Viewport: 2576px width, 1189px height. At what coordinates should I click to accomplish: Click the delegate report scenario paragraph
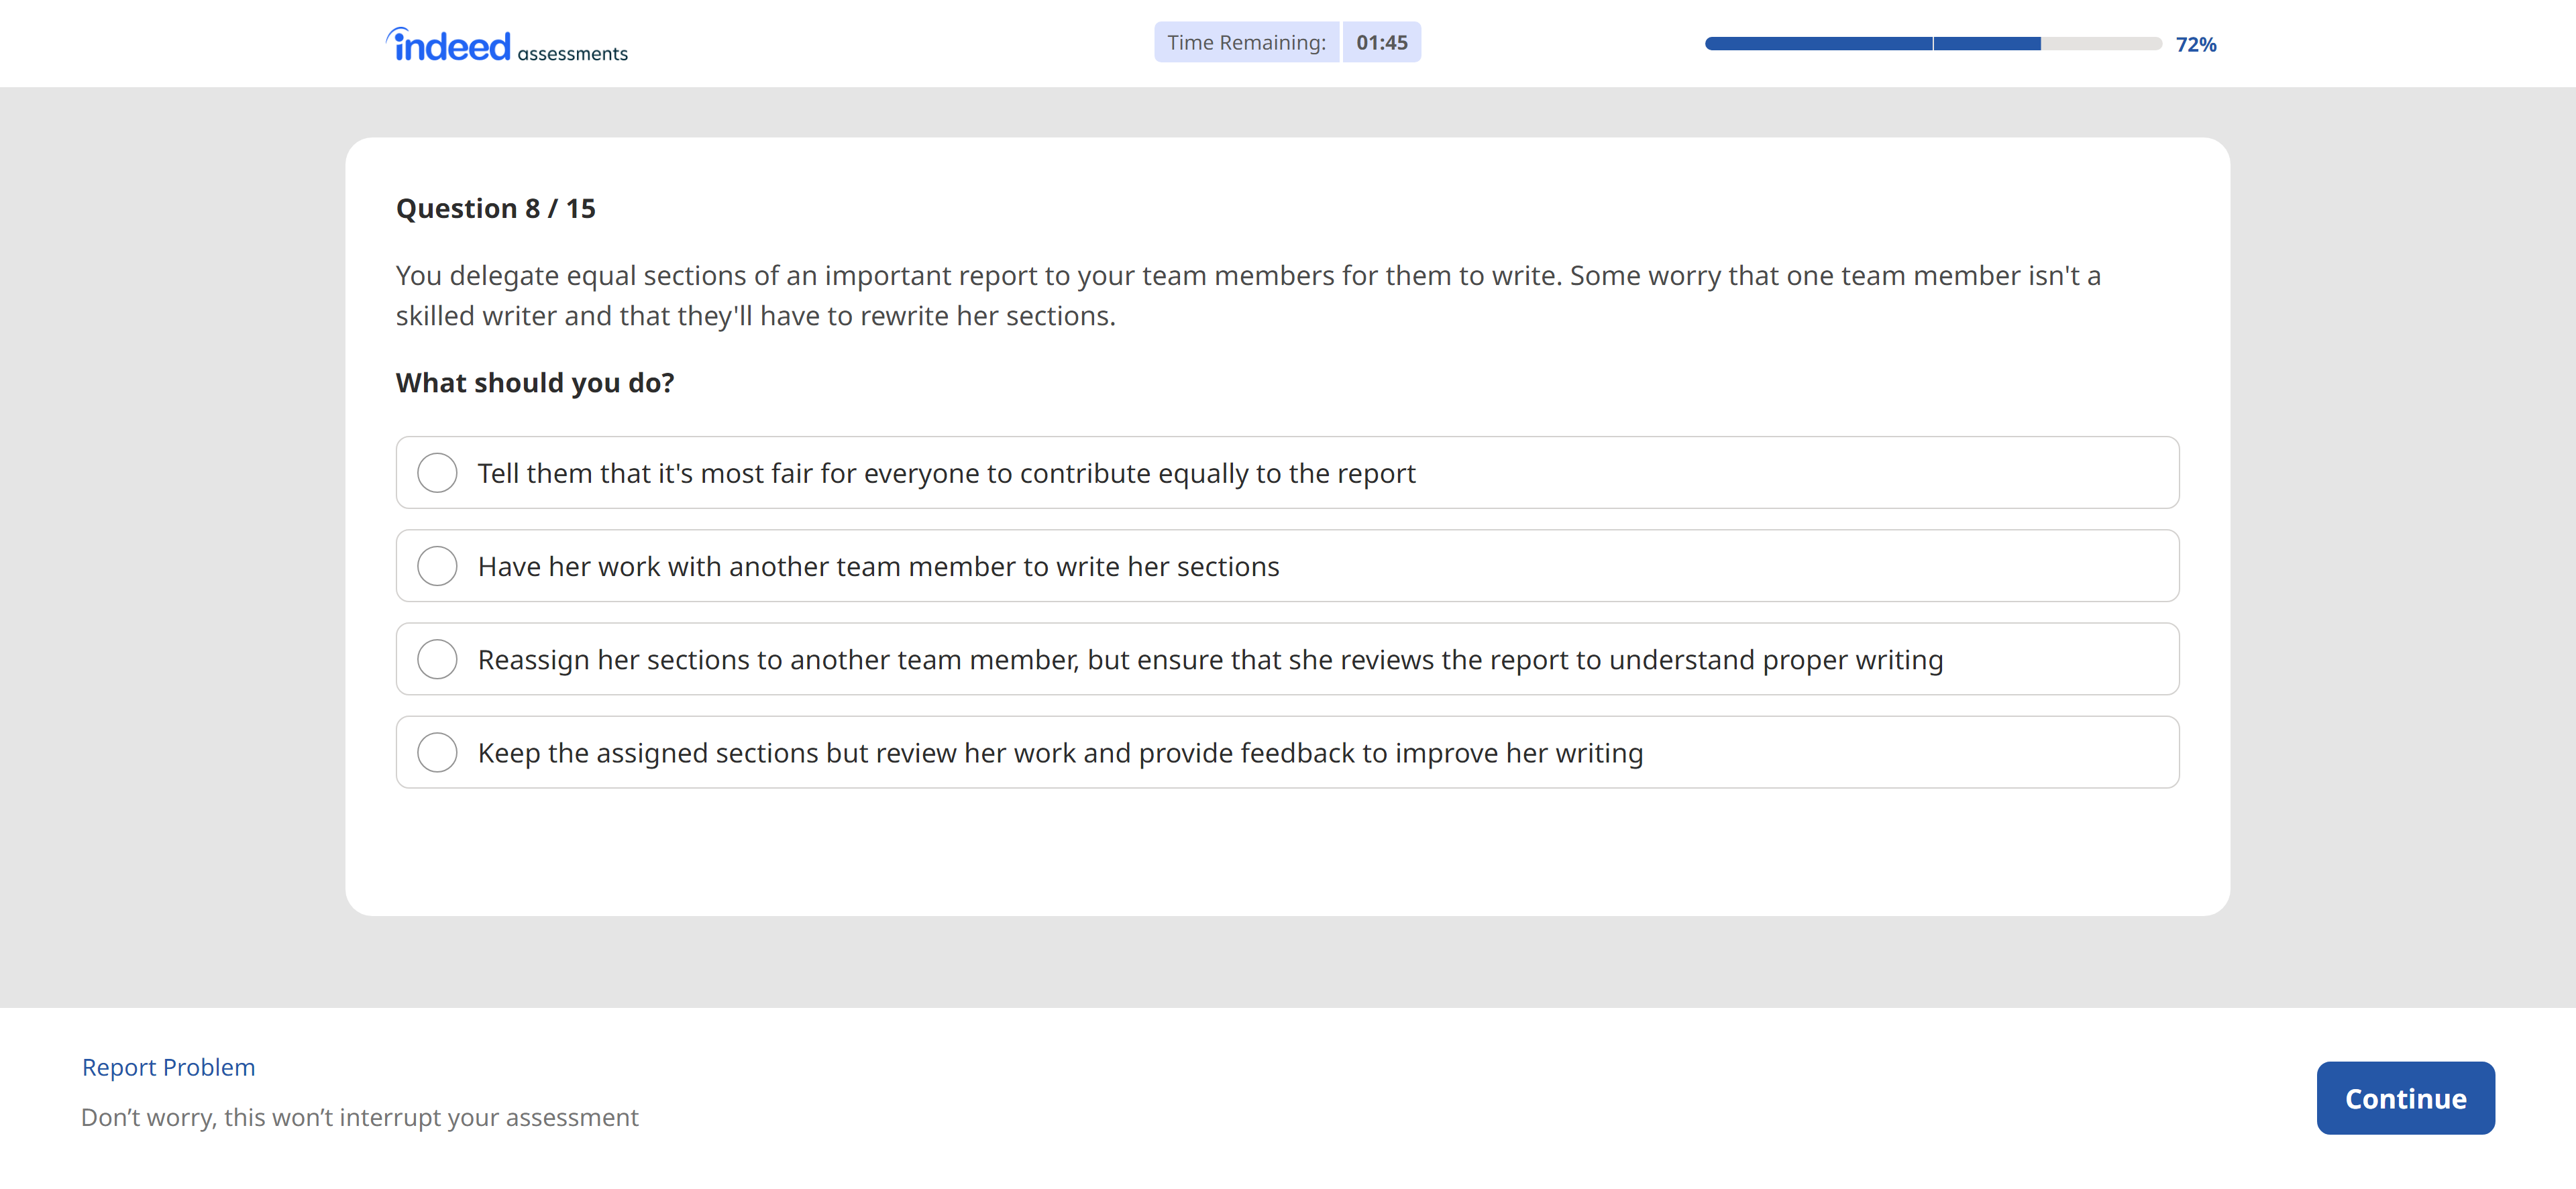click(1248, 295)
